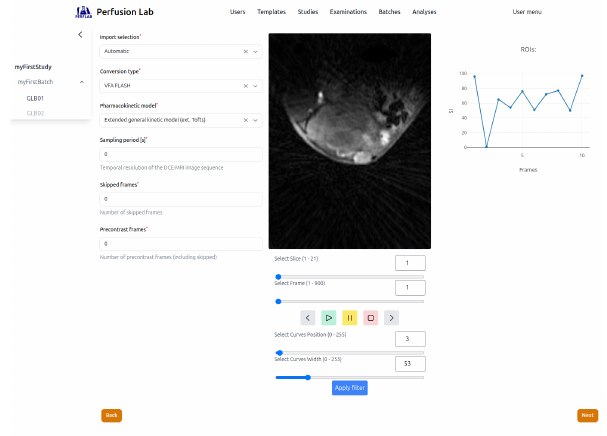607x436 pixels.
Task: Open the Templates menu item
Action: pyautogui.click(x=271, y=12)
